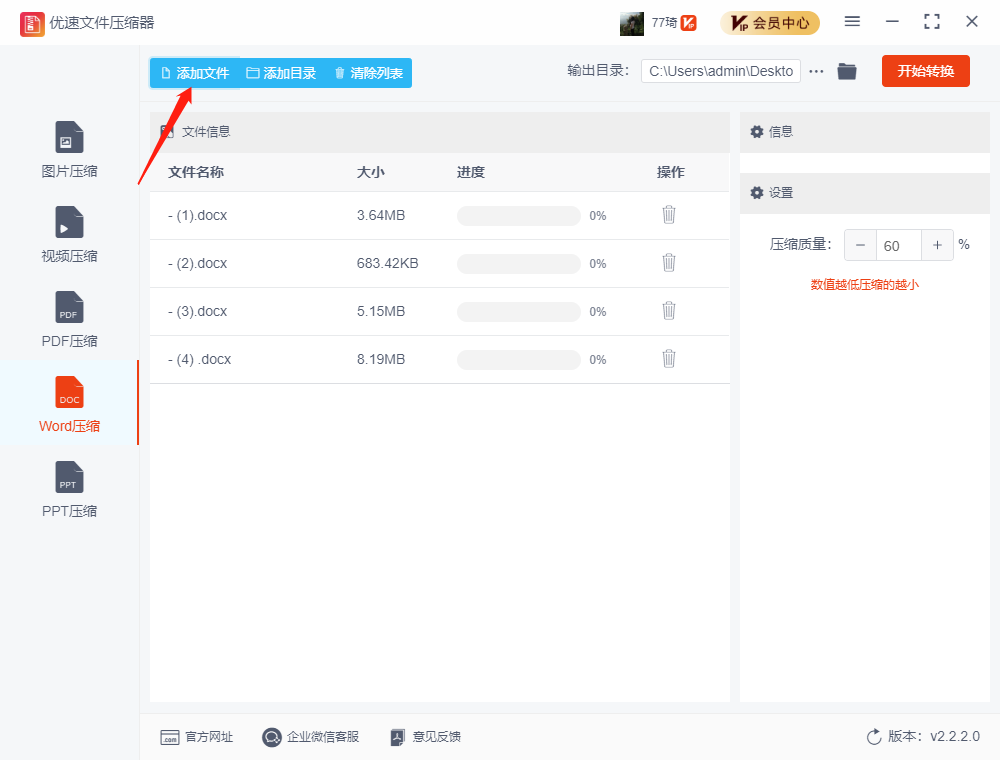Image resolution: width=1000 pixels, height=760 pixels.
Task: Remove (4).docx using its trash icon
Action: [668, 359]
